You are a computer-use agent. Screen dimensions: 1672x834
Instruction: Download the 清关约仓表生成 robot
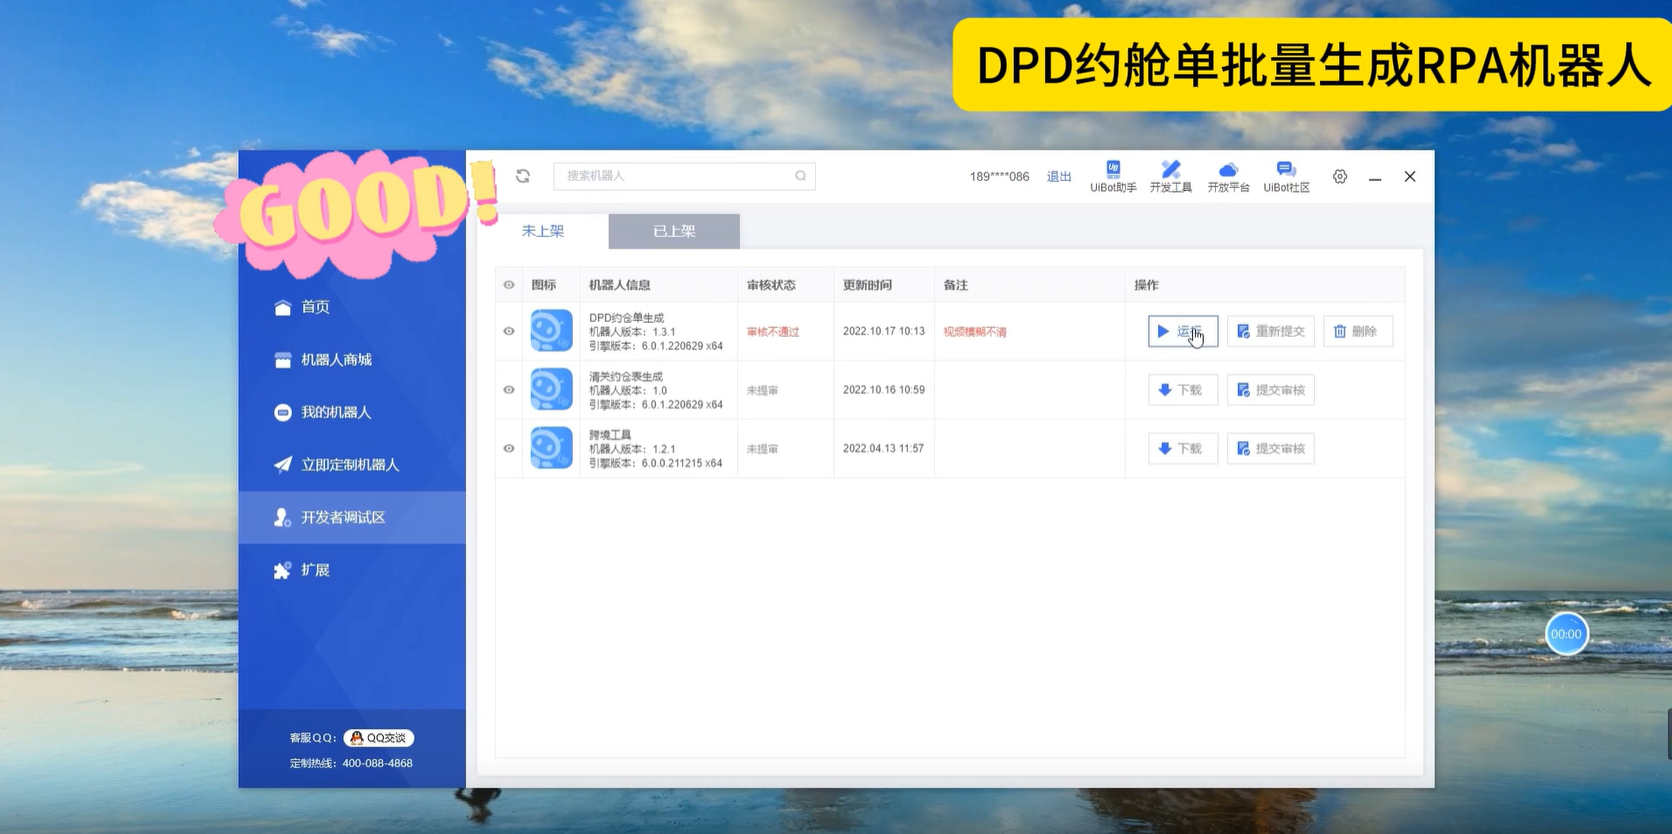[1183, 390]
